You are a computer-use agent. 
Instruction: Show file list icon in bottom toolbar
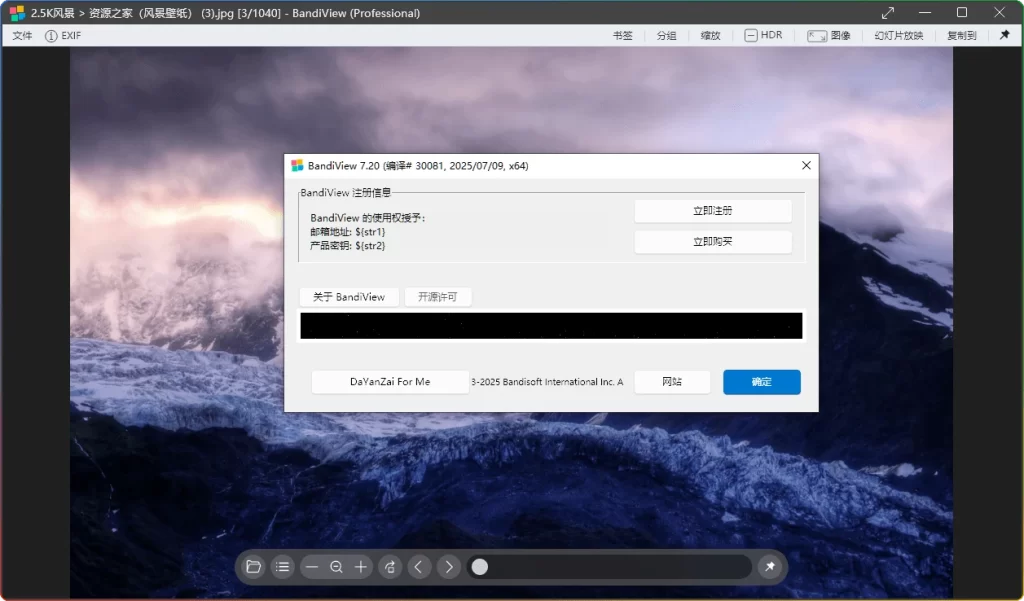(x=283, y=567)
